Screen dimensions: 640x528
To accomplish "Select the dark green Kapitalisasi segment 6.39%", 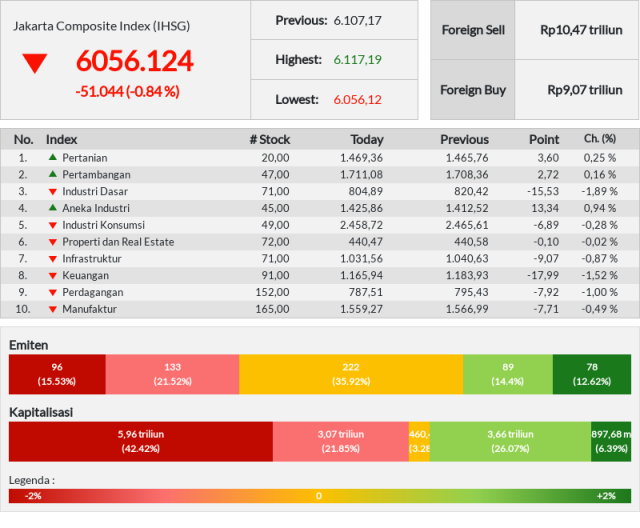I will point(611,441).
